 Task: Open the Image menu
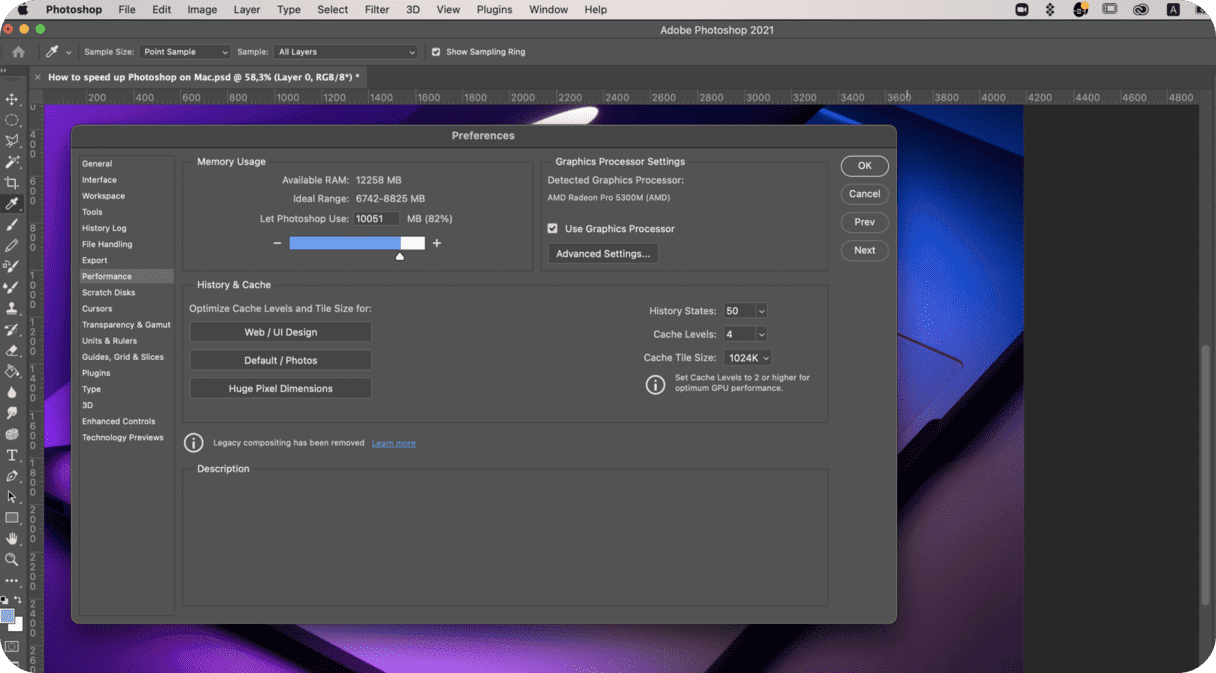tap(202, 10)
